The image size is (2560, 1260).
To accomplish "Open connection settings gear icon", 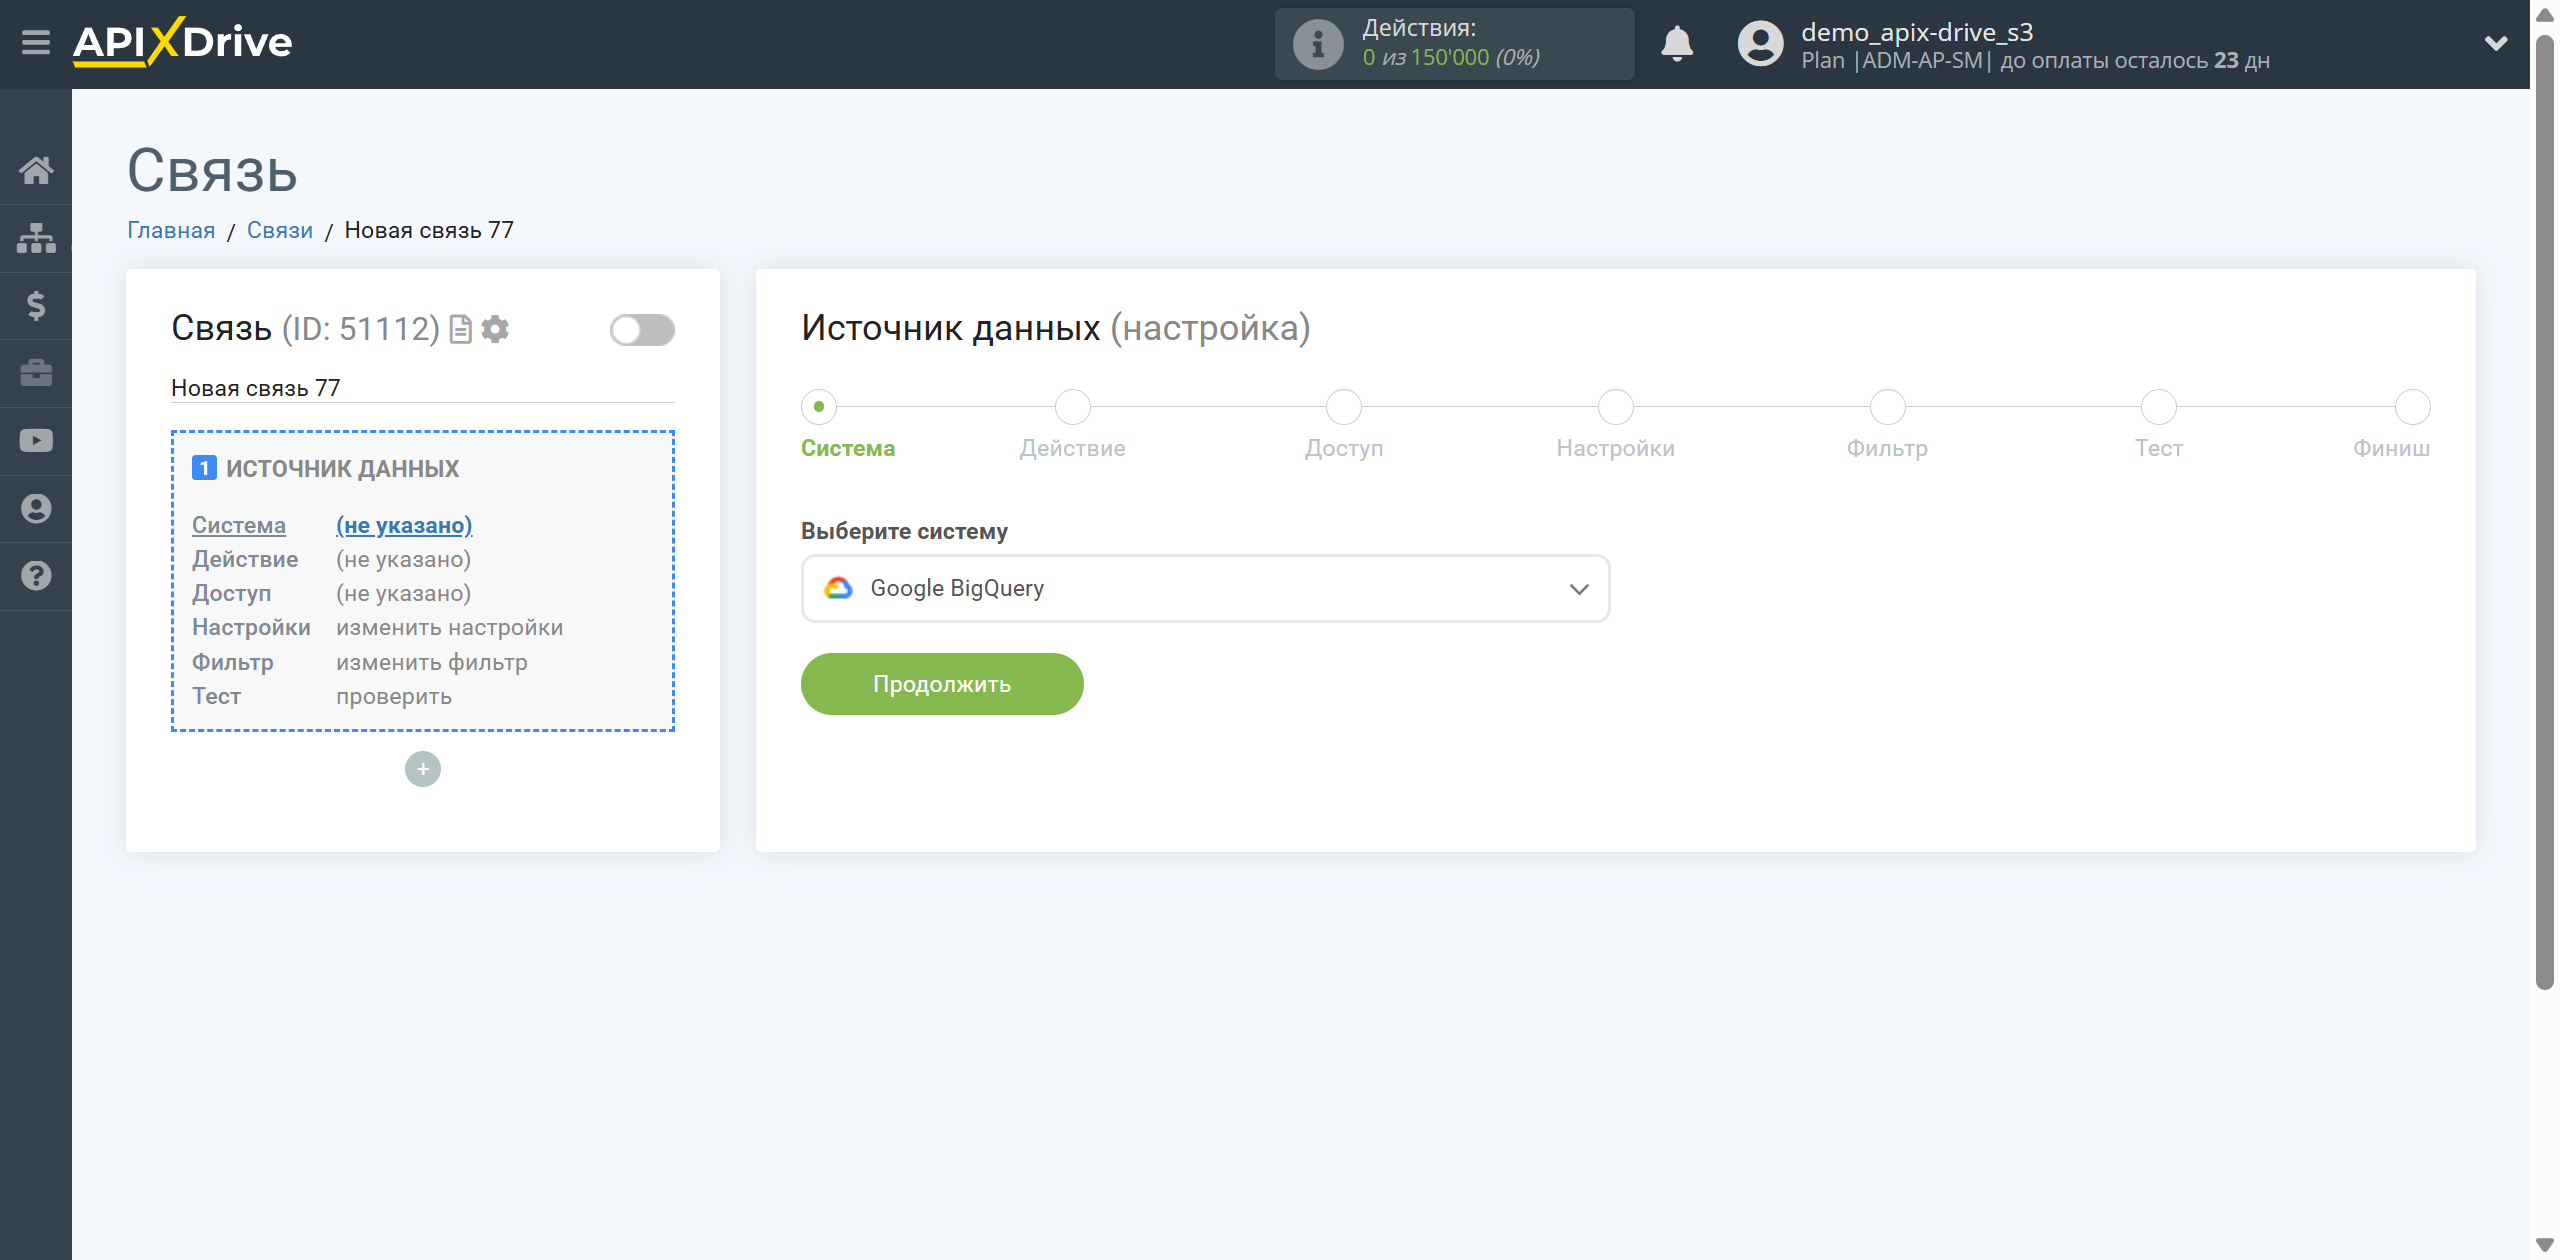I will [495, 329].
